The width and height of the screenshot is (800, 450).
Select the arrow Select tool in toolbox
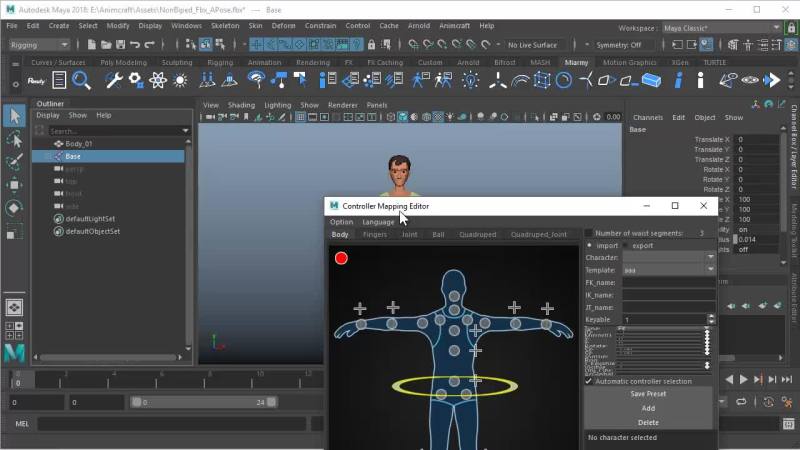14,116
